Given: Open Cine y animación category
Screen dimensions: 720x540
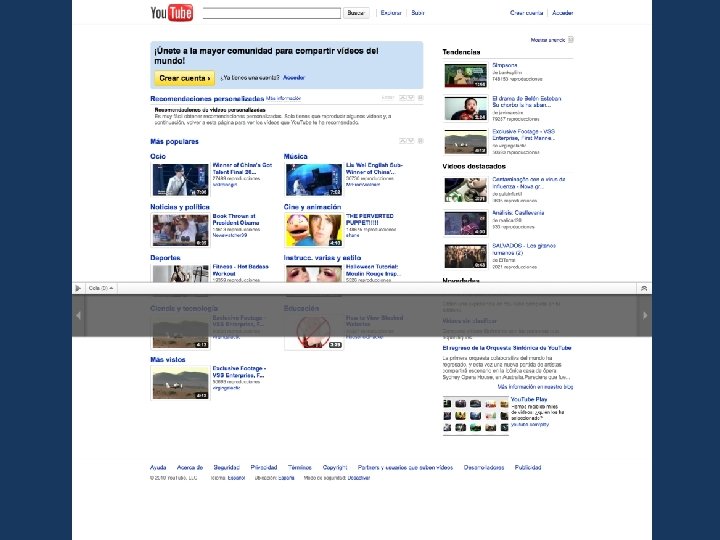Looking at the screenshot, I should [x=312, y=207].
